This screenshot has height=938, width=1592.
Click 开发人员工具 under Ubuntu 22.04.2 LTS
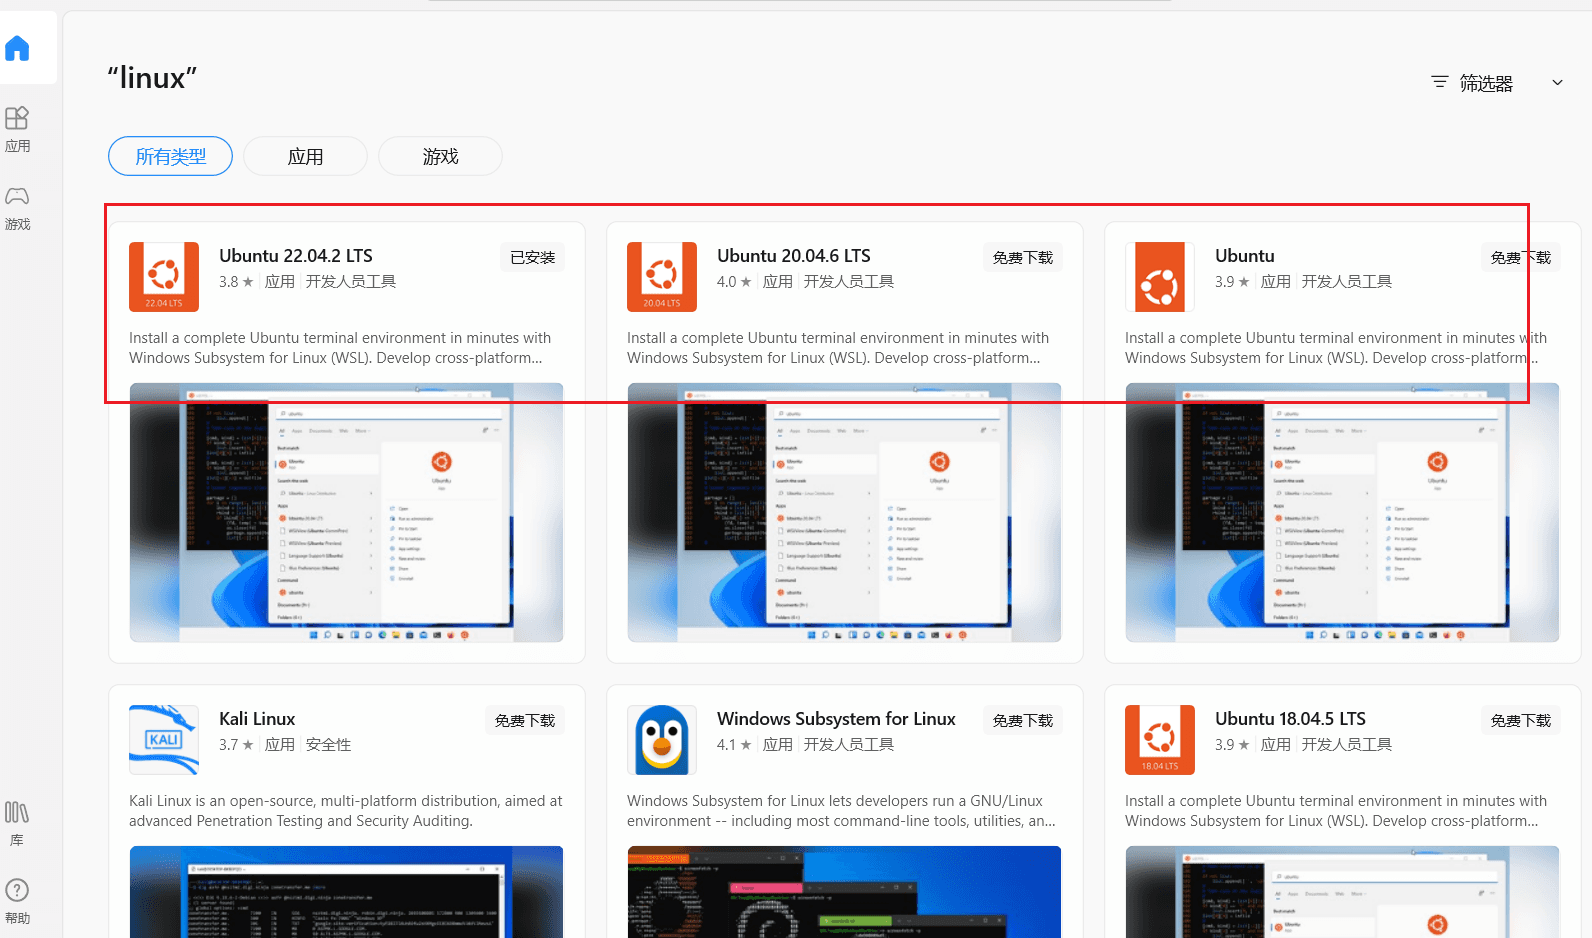(351, 282)
